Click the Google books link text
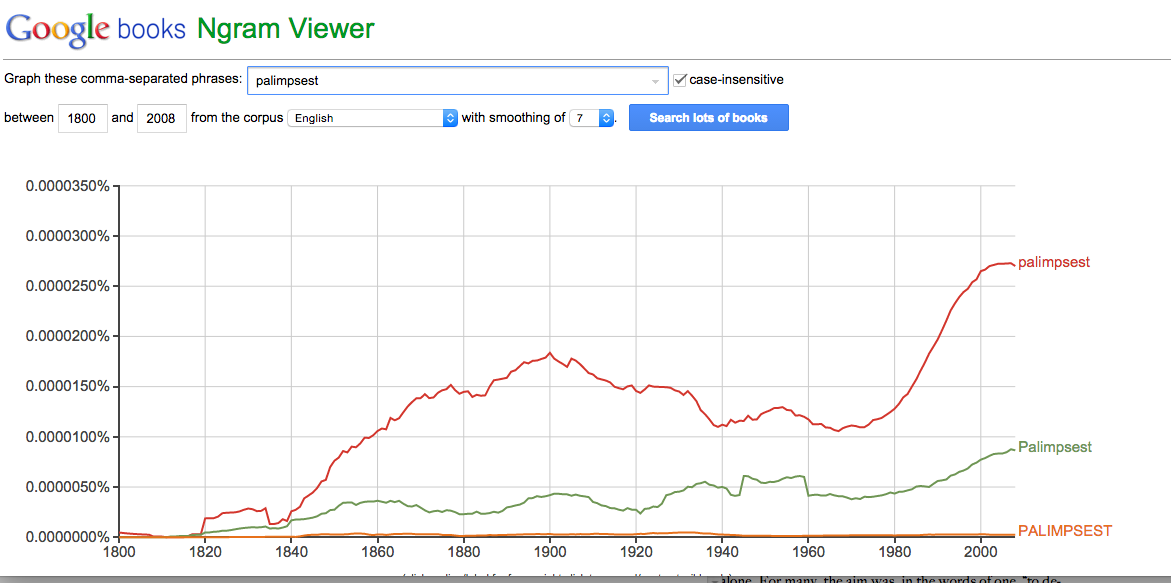 [151, 29]
